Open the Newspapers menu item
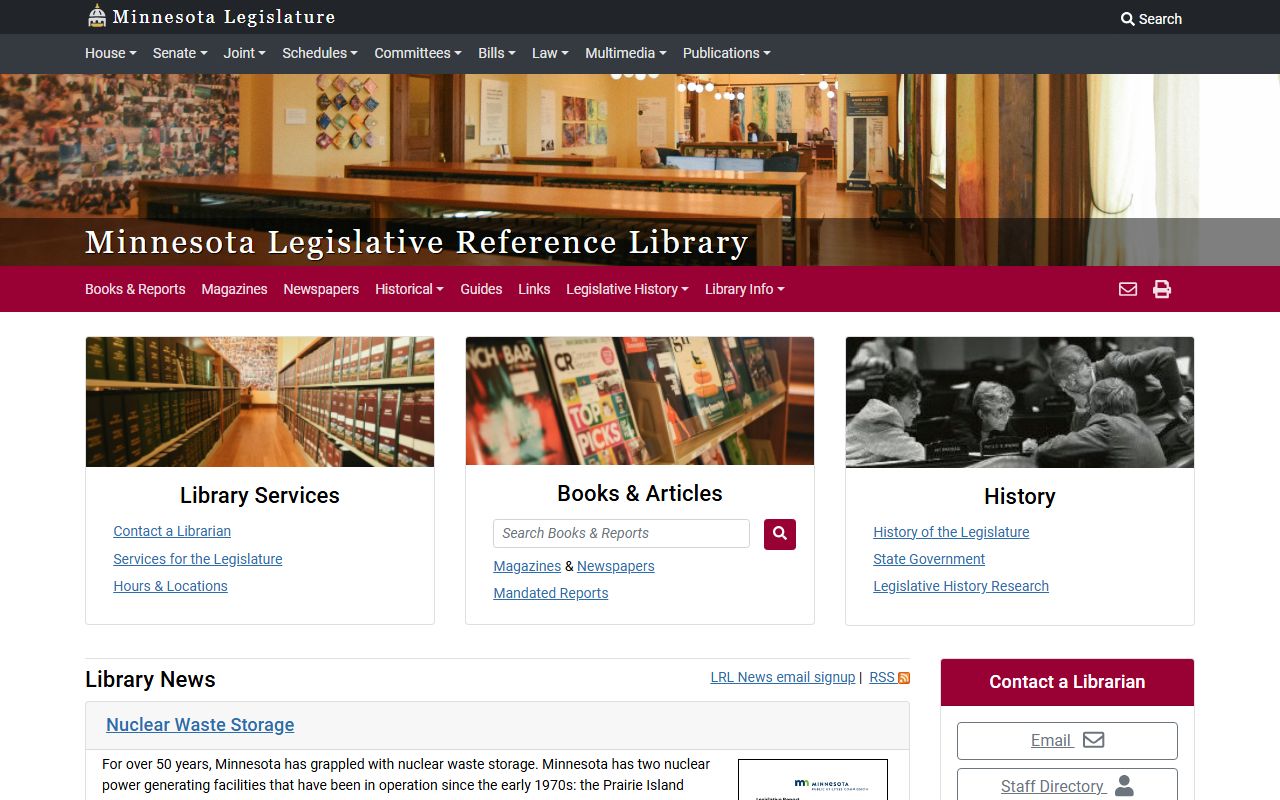 (321, 289)
